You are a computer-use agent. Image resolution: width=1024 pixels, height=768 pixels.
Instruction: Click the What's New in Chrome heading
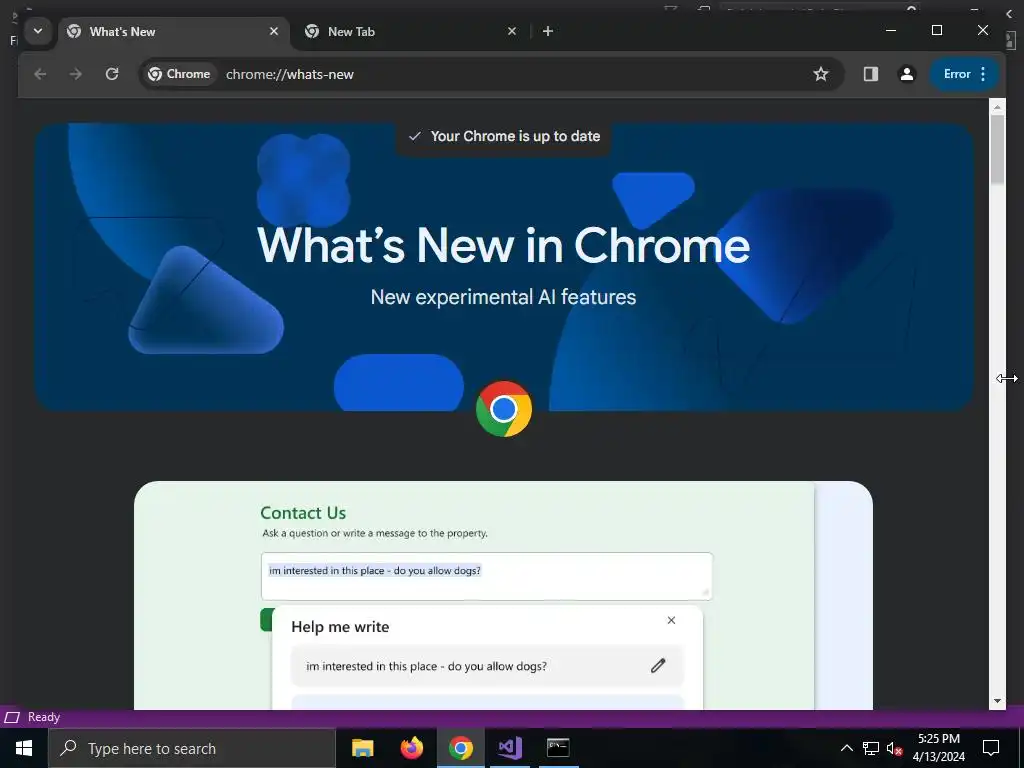504,246
